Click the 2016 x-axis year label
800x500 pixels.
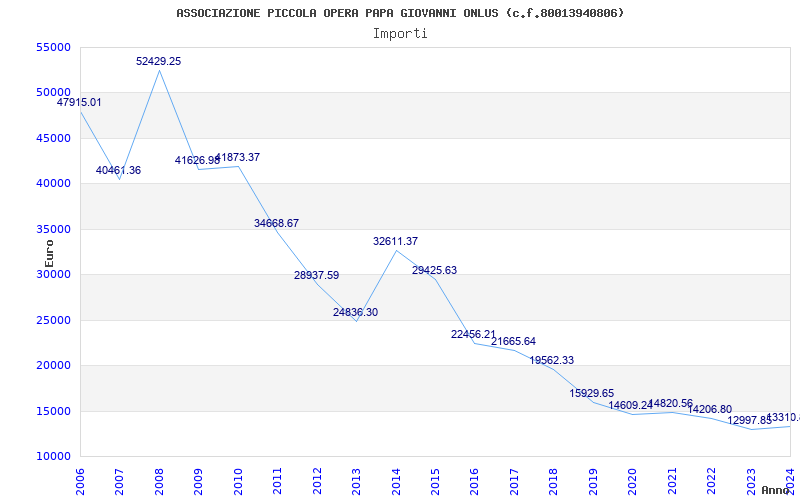474,482
